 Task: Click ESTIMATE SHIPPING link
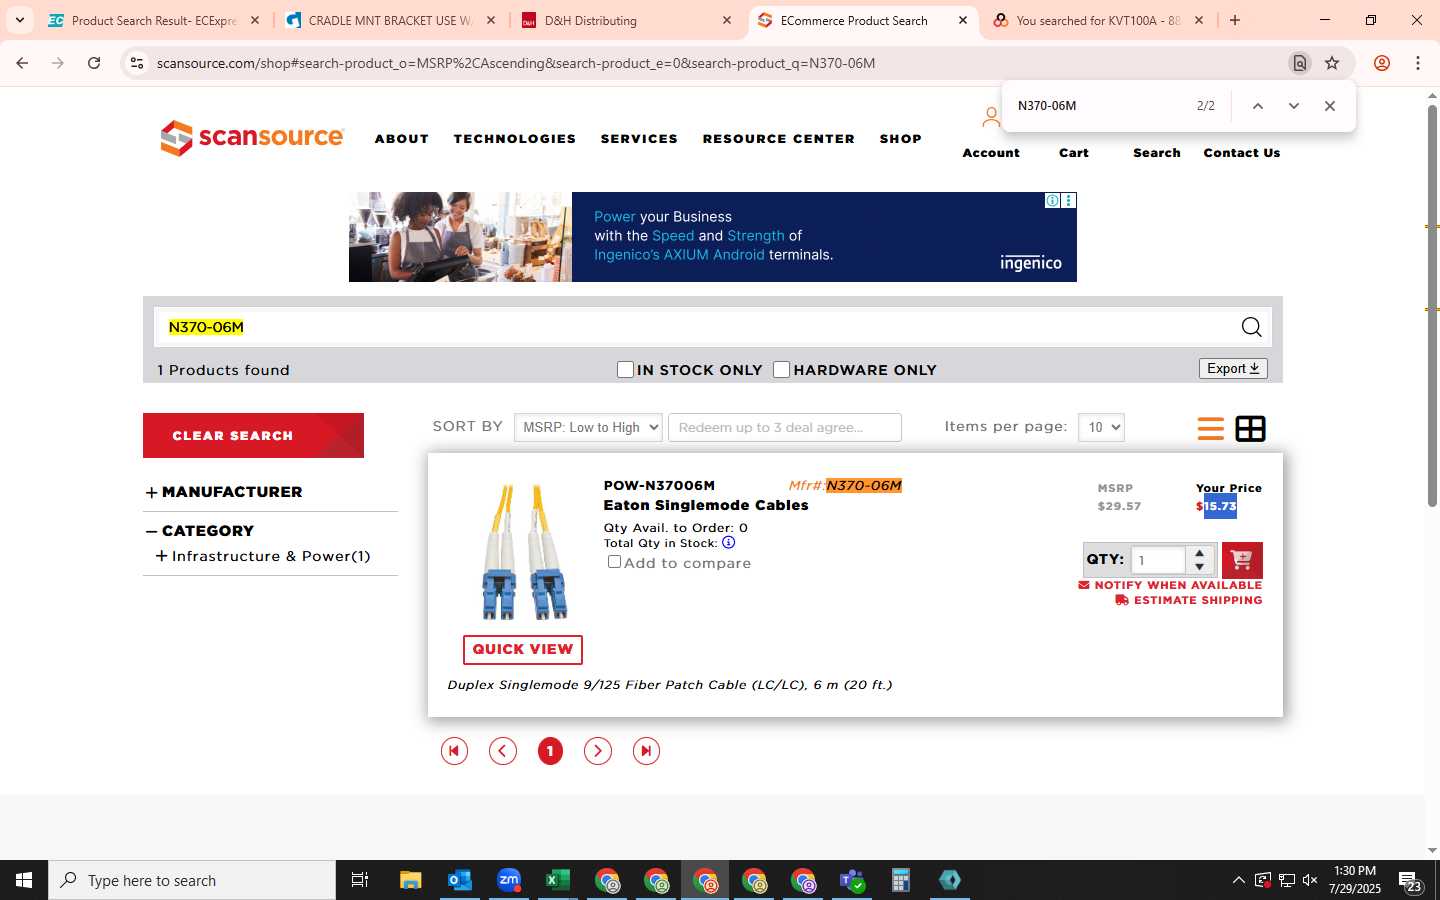[1189, 600]
